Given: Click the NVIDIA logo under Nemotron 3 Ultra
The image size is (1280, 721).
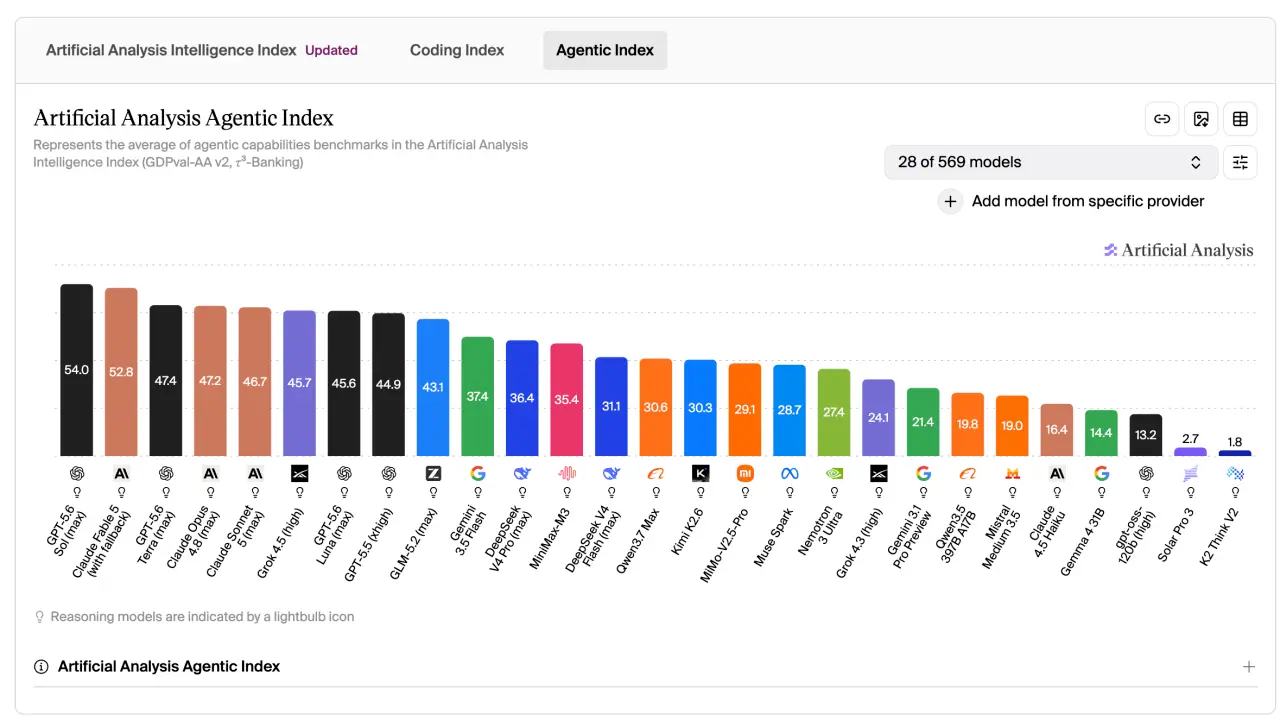Looking at the screenshot, I should click(834, 473).
